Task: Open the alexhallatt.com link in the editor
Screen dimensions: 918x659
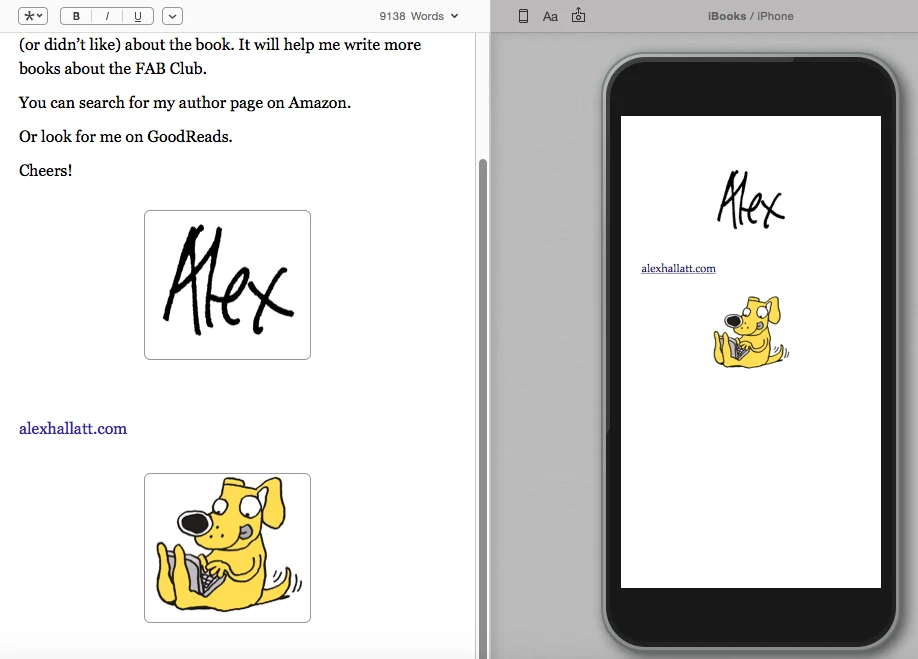Action: (x=72, y=429)
